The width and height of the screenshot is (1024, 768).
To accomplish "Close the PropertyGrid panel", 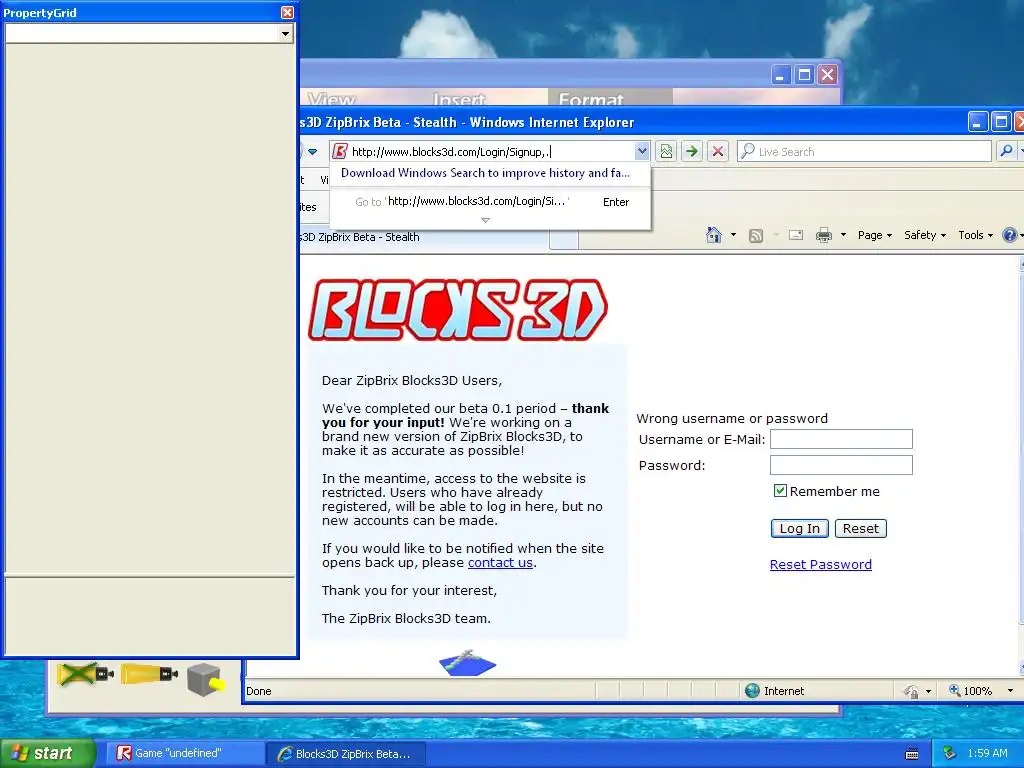I will coord(287,12).
